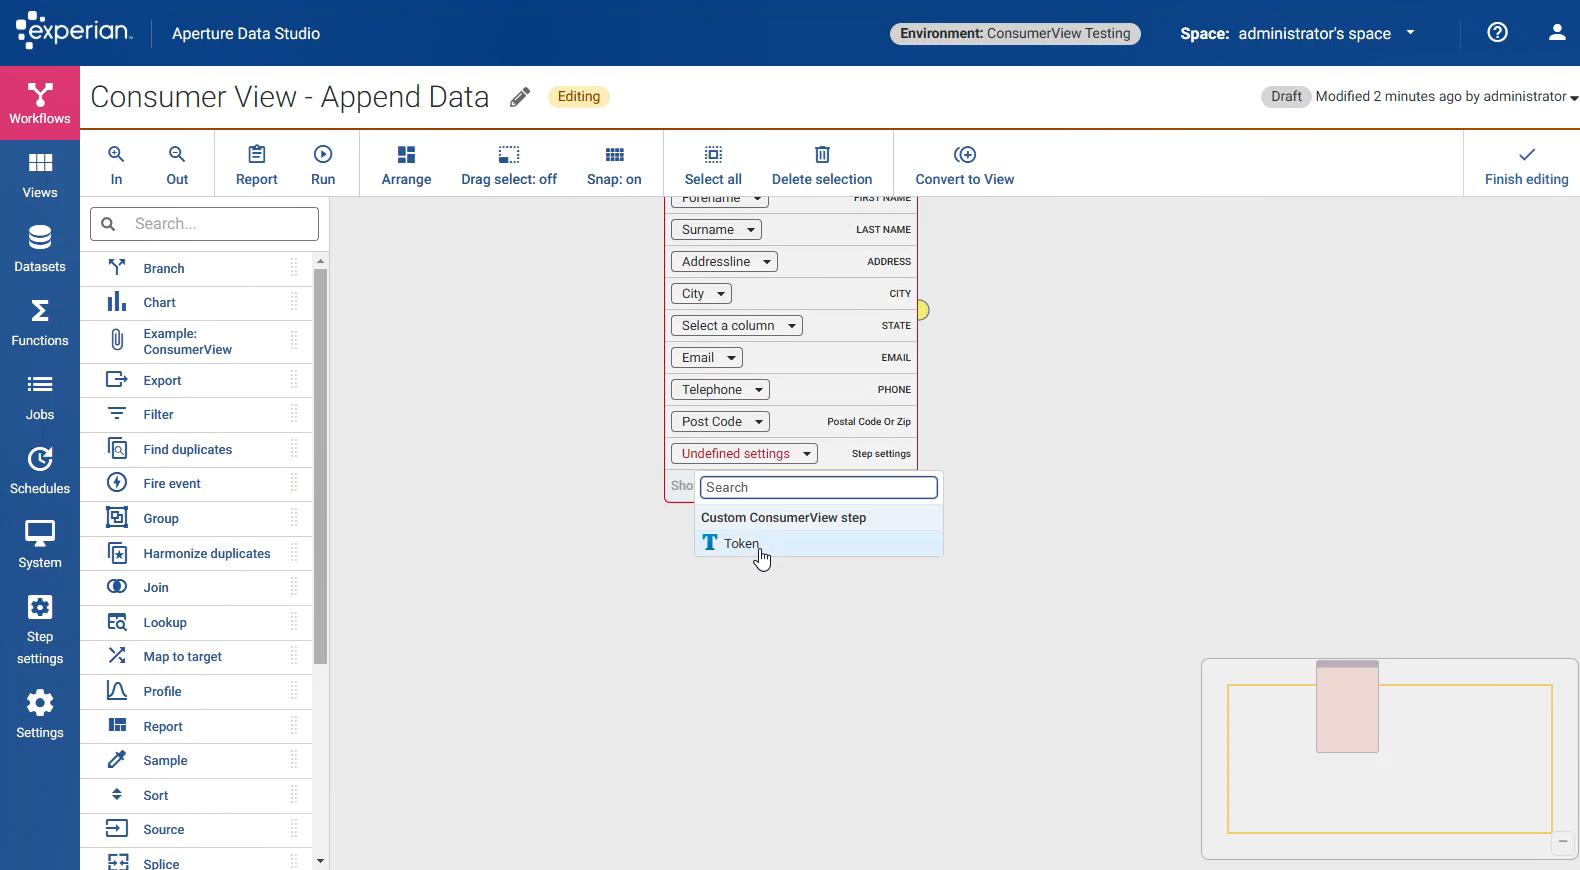Go to Datasets in the sidebar

(x=40, y=251)
